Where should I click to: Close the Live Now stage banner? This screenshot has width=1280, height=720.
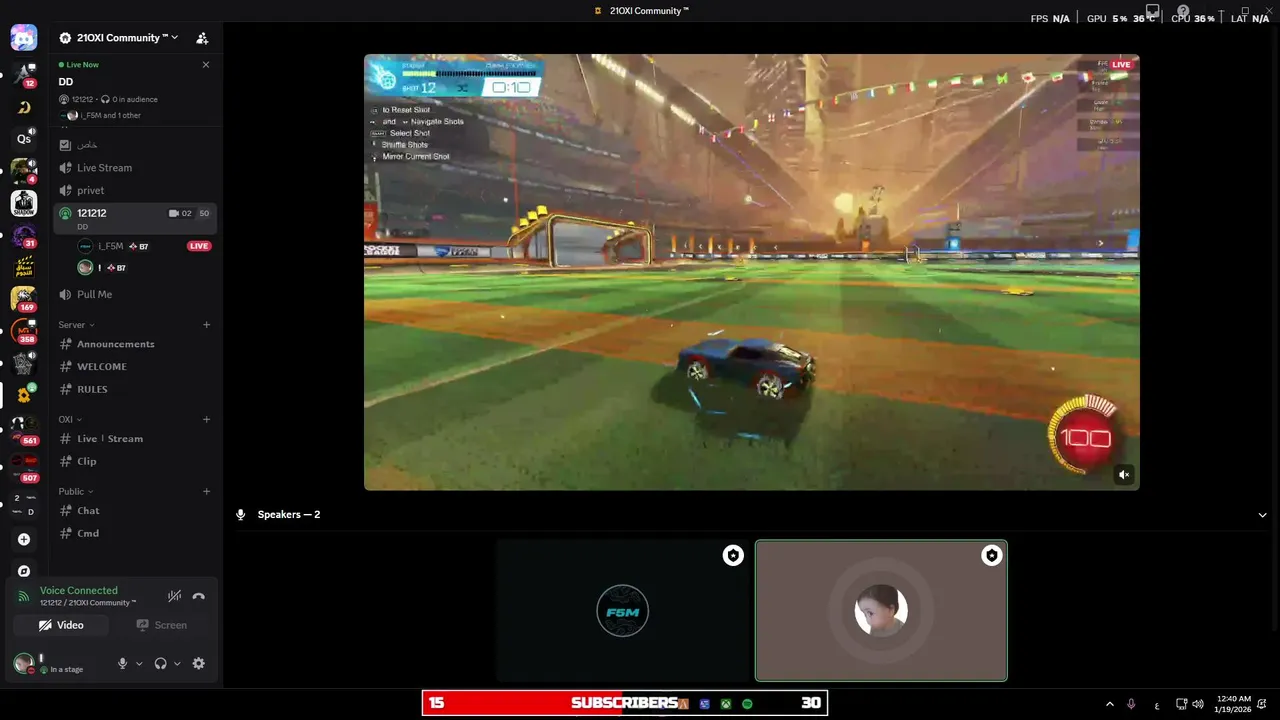point(206,65)
